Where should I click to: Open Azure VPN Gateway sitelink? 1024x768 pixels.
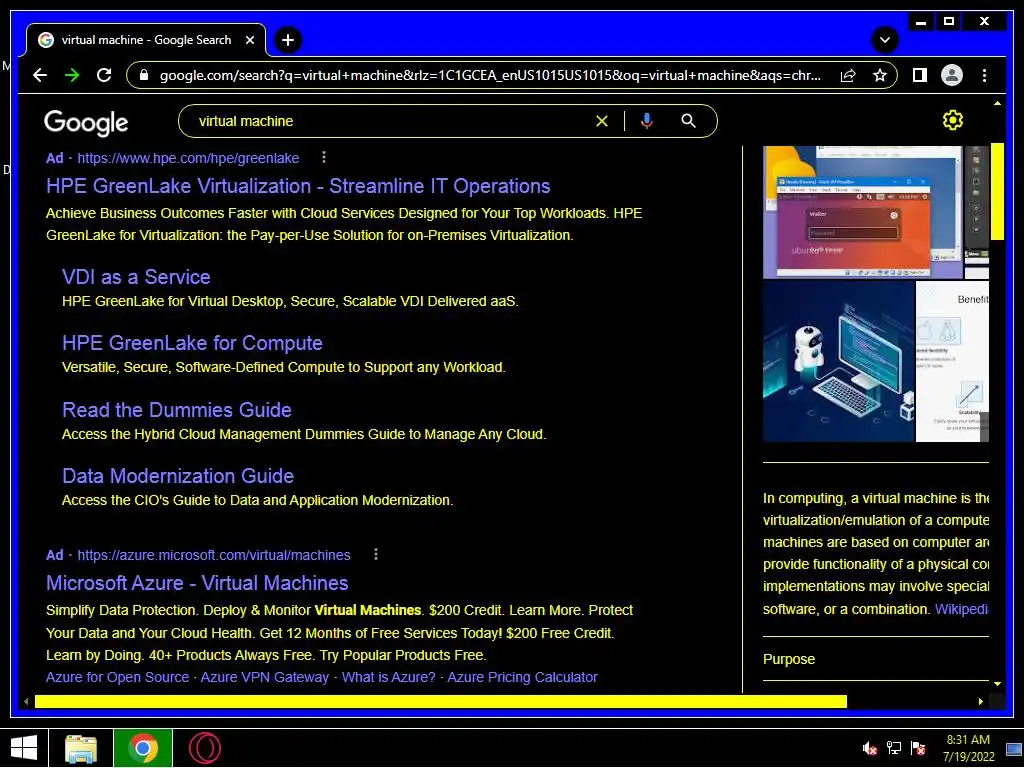coord(264,677)
